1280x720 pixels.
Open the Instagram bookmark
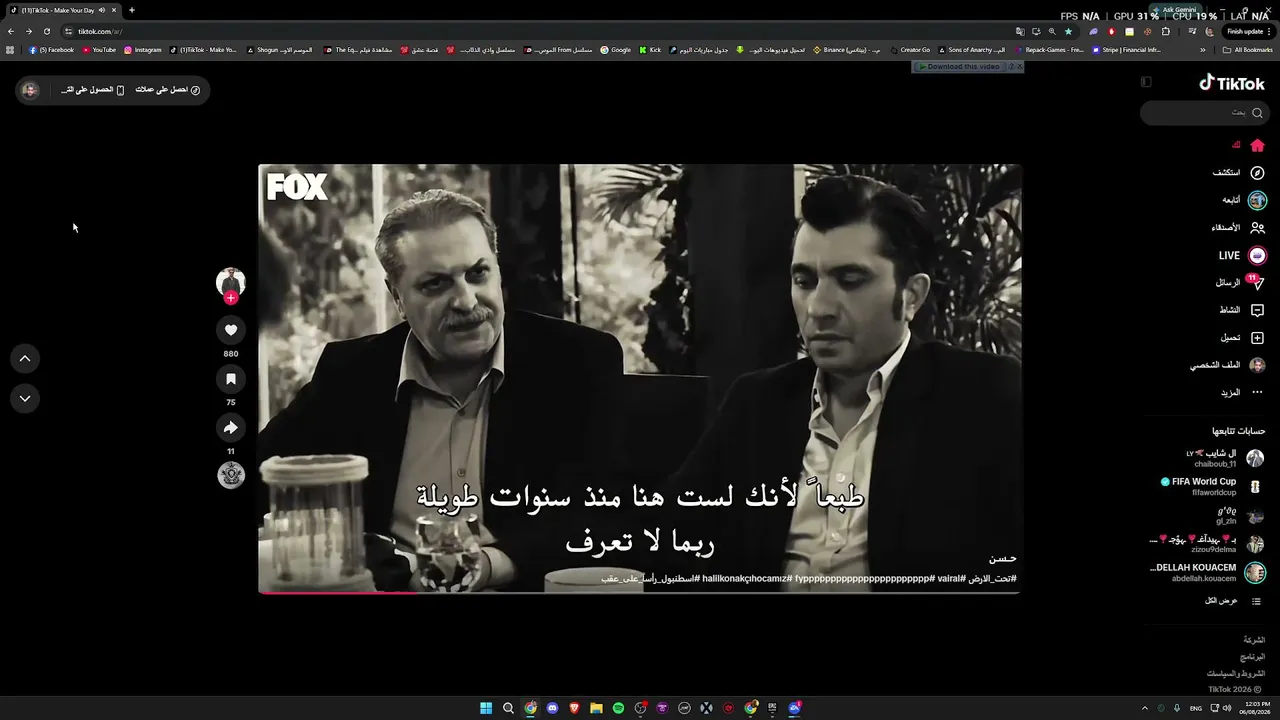(x=142, y=50)
